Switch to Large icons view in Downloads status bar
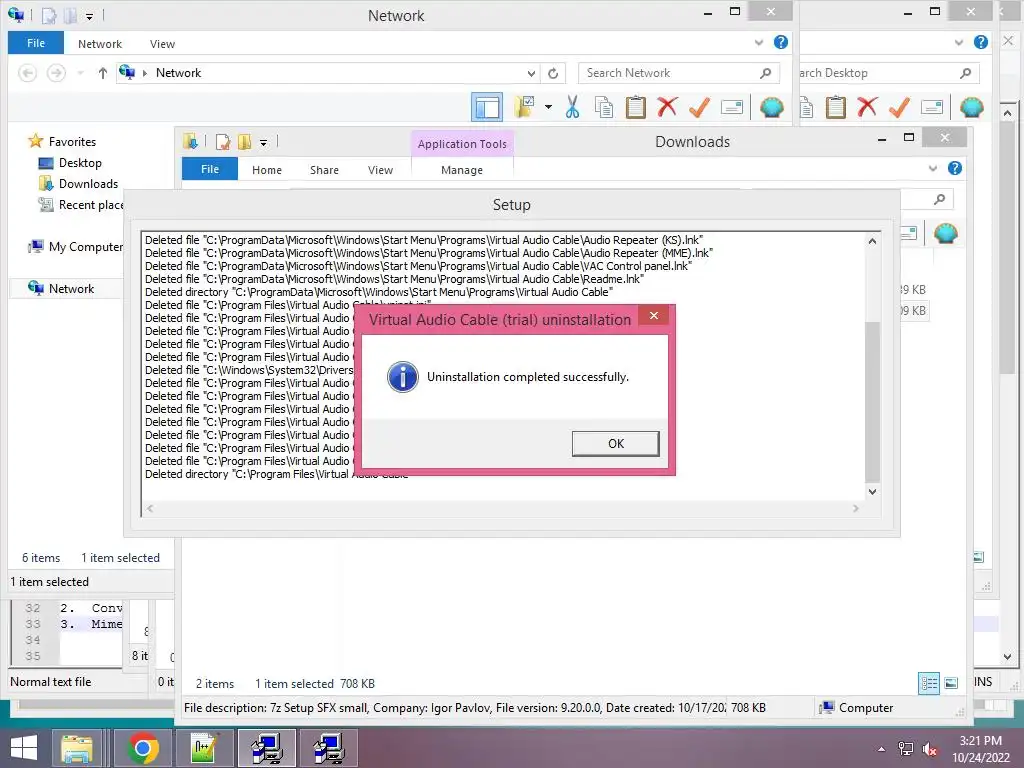Image resolution: width=1024 pixels, height=768 pixels. coord(952,684)
